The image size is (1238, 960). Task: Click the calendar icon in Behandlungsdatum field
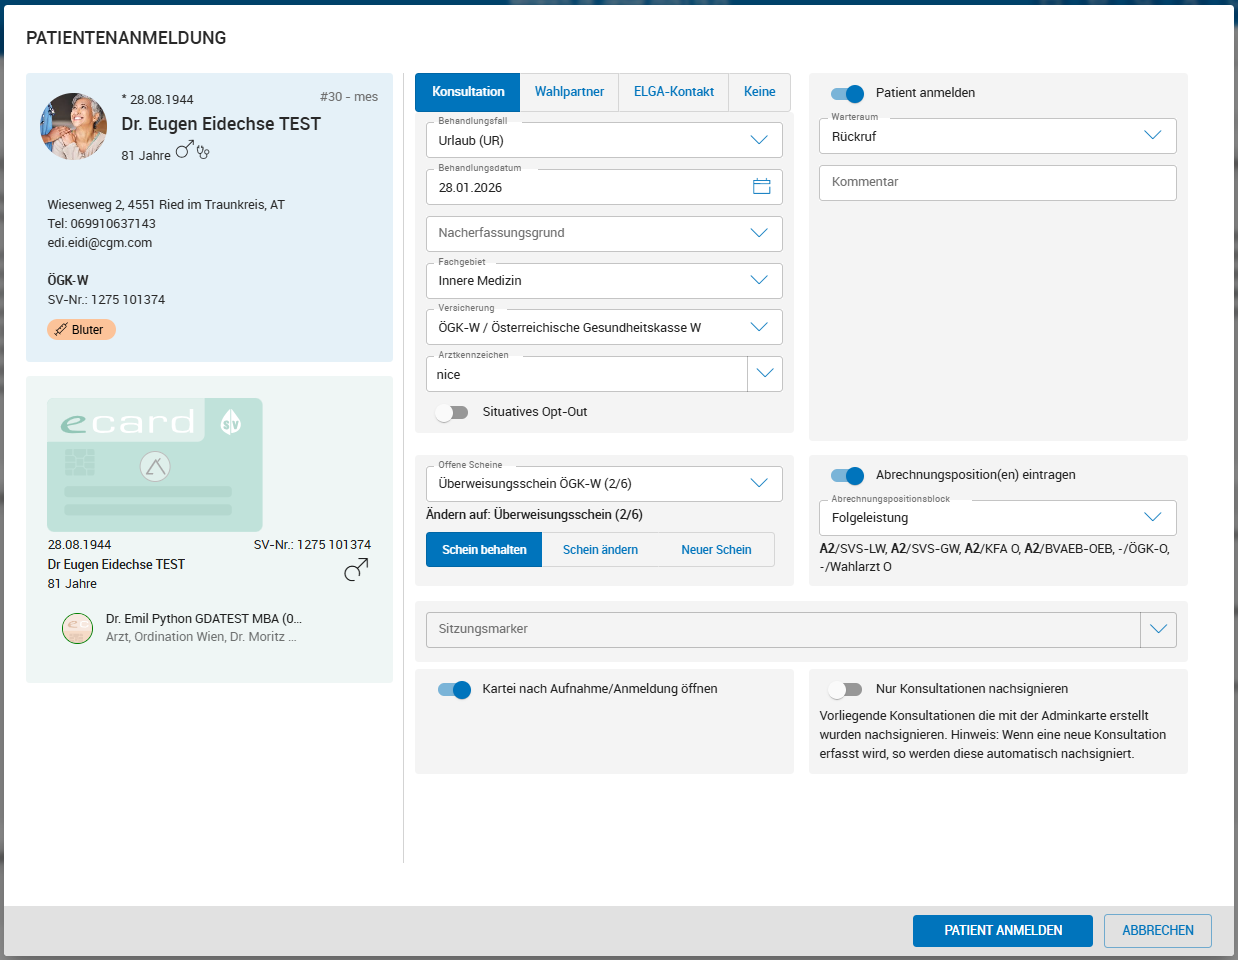click(x=761, y=187)
